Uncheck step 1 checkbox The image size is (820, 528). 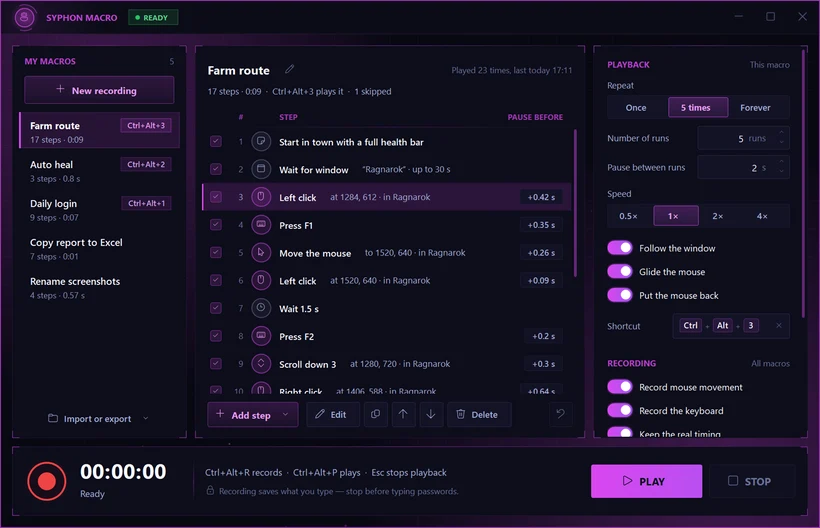tap(215, 141)
